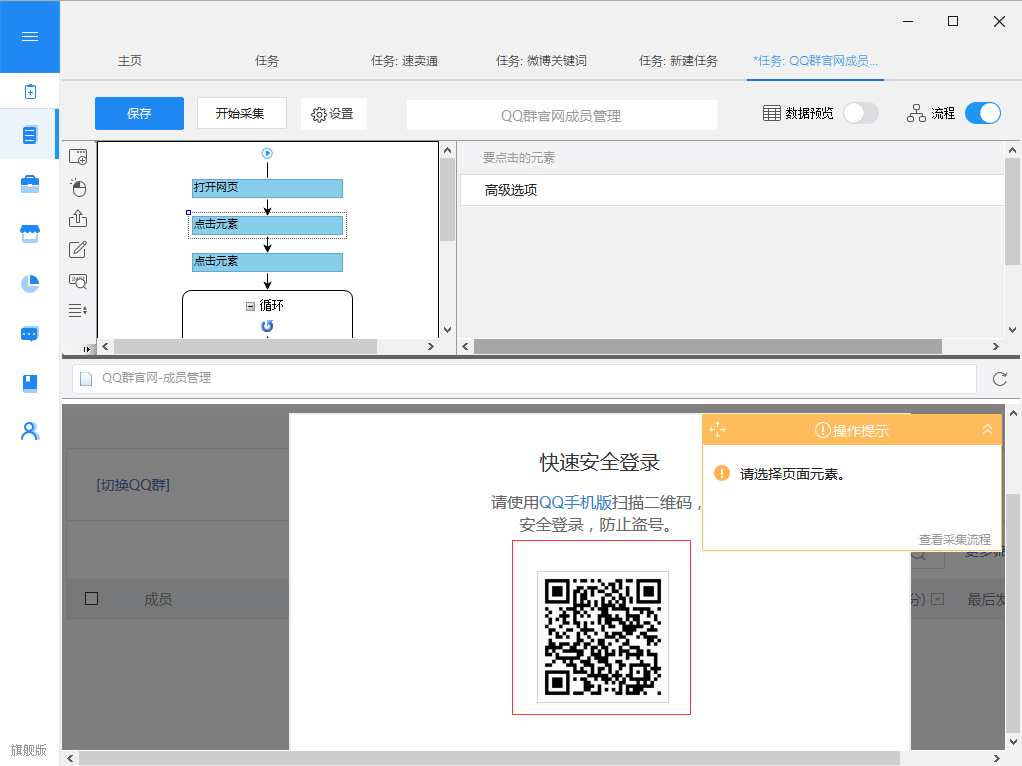The height and width of the screenshot is (766, 1022).
Task: Open the task list document sidebar icon
Action: (30, 135)
